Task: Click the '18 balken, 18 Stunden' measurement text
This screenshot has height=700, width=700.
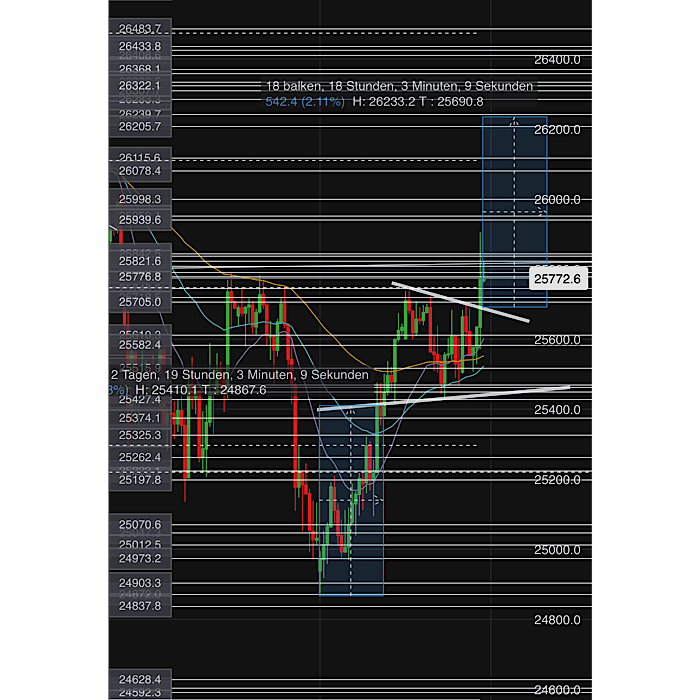Action: click(x=400, y=86)
